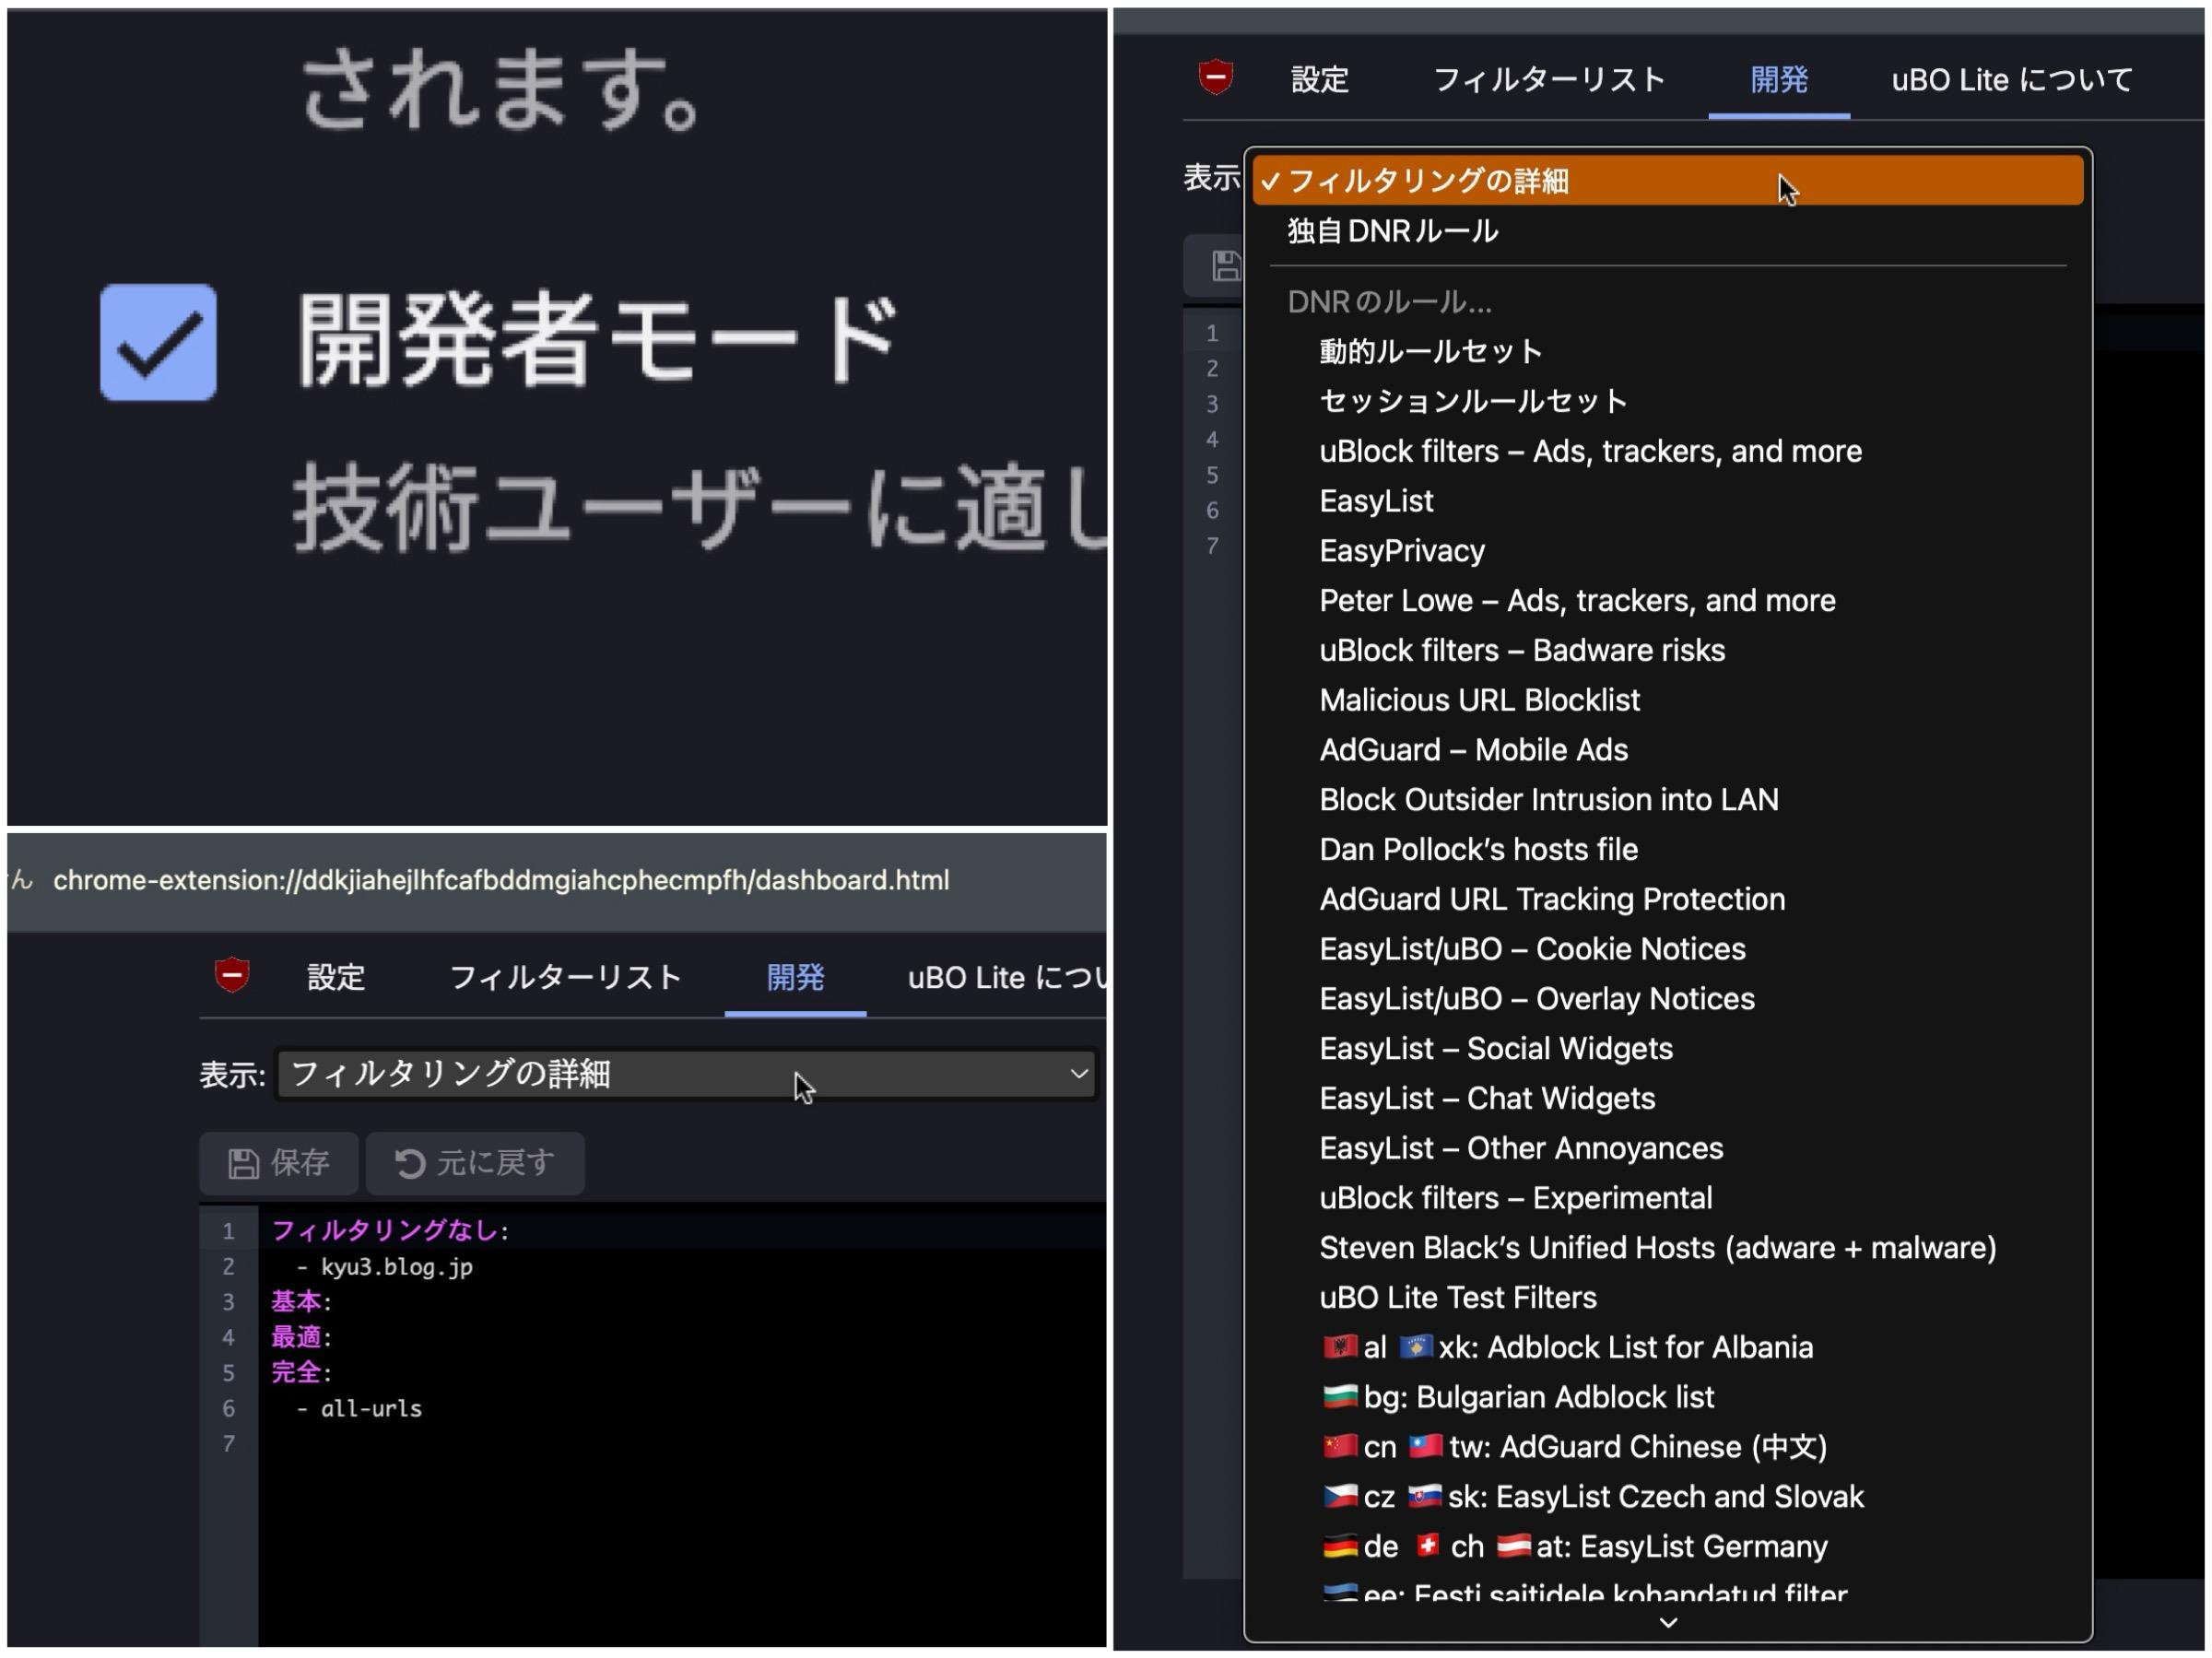Select EasyList – Chat Widgets
The height and width of the screenshot is (1658, 2212).
coord(1667,1098)
